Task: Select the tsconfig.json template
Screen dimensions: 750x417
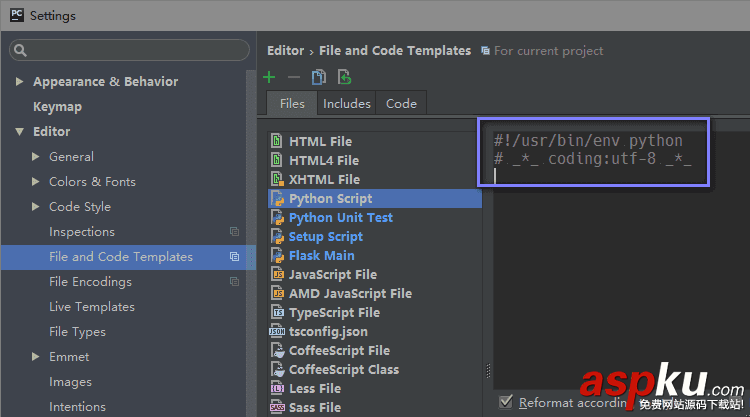Action: pyautogui.click(x=328, y=332)
